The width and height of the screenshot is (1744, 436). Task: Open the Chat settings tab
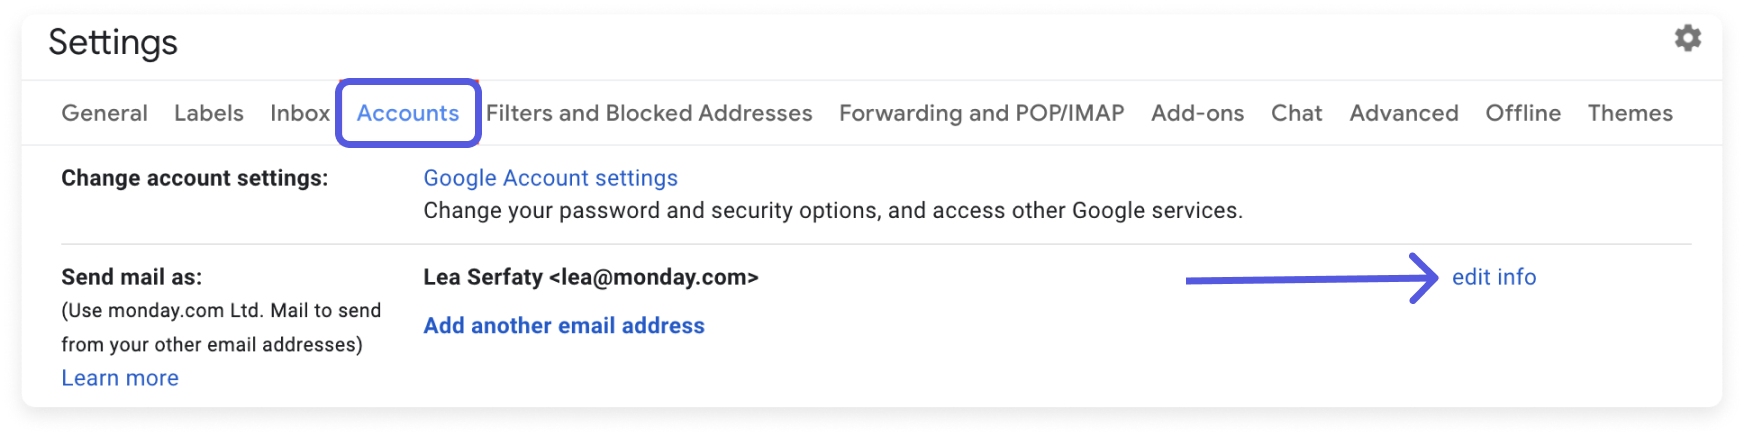tap(1297, 113)
